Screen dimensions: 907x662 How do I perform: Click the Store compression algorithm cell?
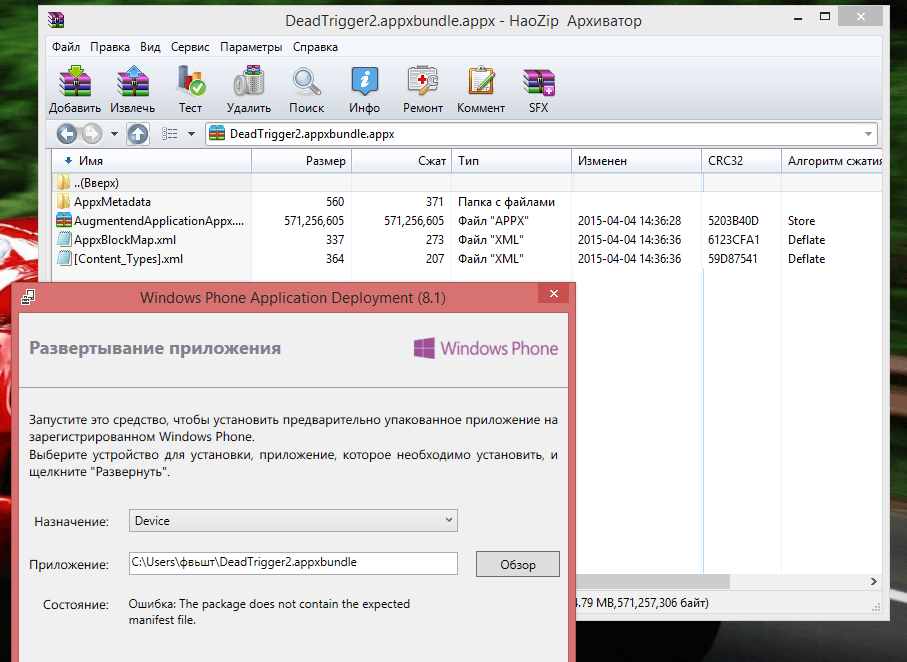click(801, 220)
